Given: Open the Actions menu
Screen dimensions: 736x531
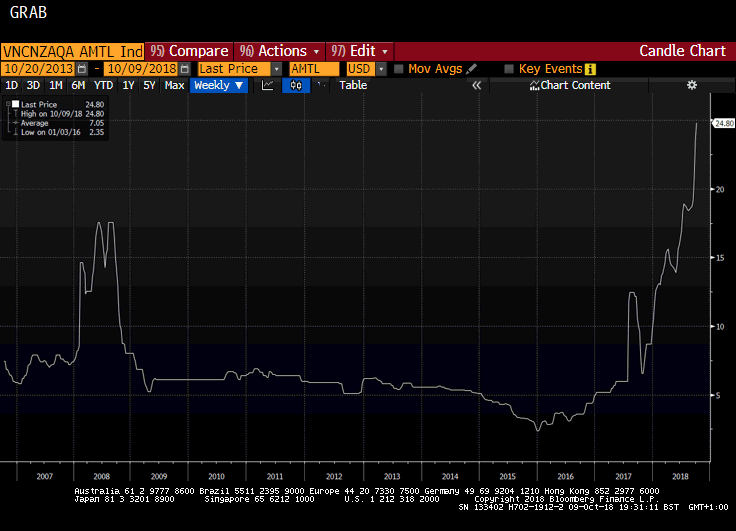Looking at the screenshot, I should click(279, 51).
